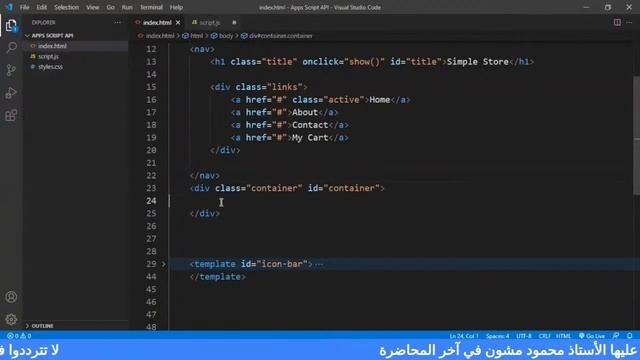Click the unsaved dot on the third tab
Viewport: 640px width, 360px height.
click(x=234, y=22)
